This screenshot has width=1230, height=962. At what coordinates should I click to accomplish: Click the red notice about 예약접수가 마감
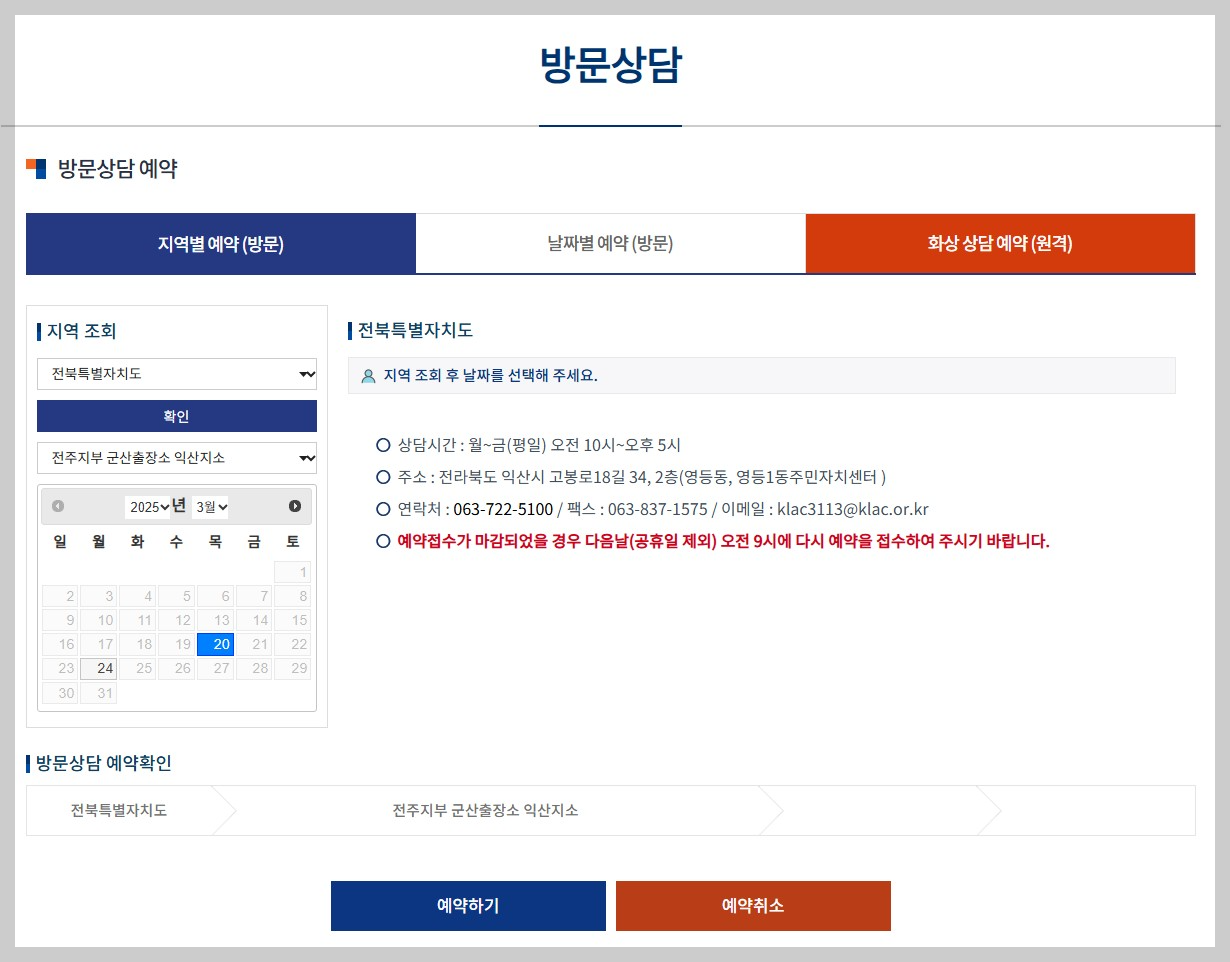point(723,541)
